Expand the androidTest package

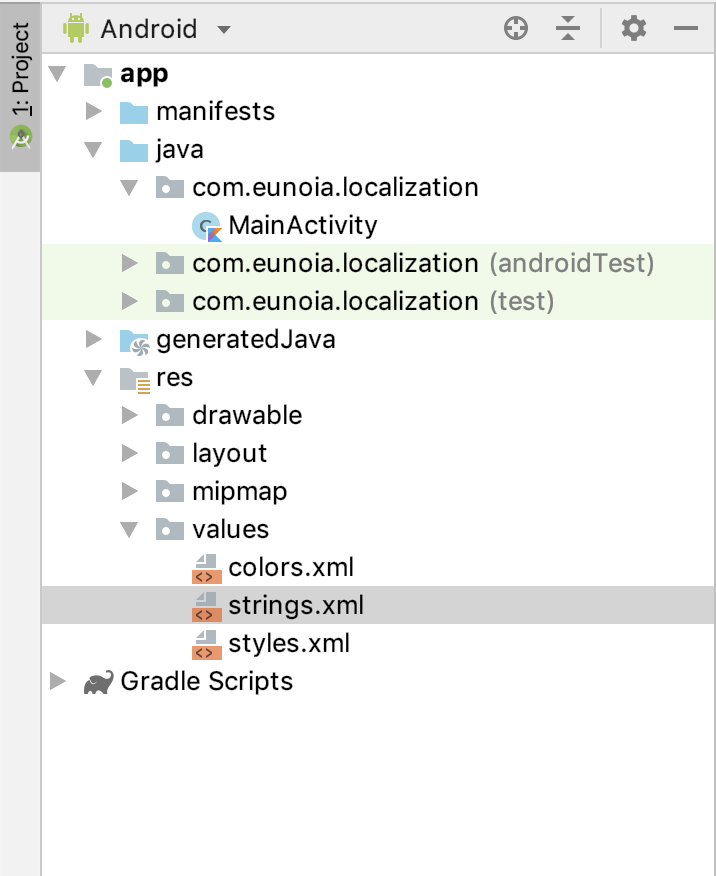[x=130, y=263]
